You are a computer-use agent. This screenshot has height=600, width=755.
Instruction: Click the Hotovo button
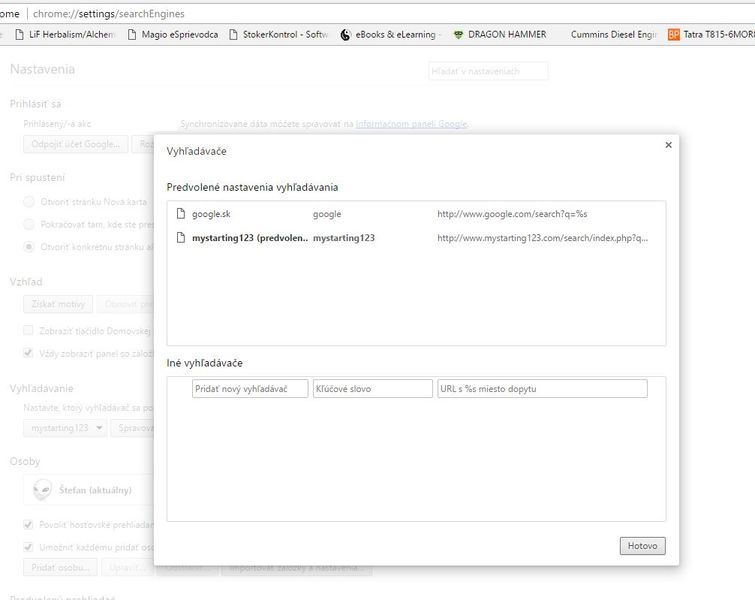click(642, 546)
